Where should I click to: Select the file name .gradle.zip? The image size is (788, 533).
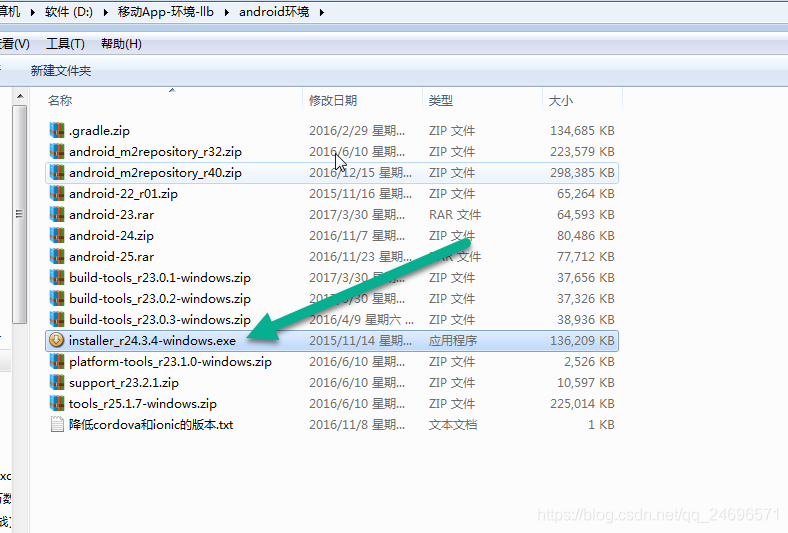point(100,131)
